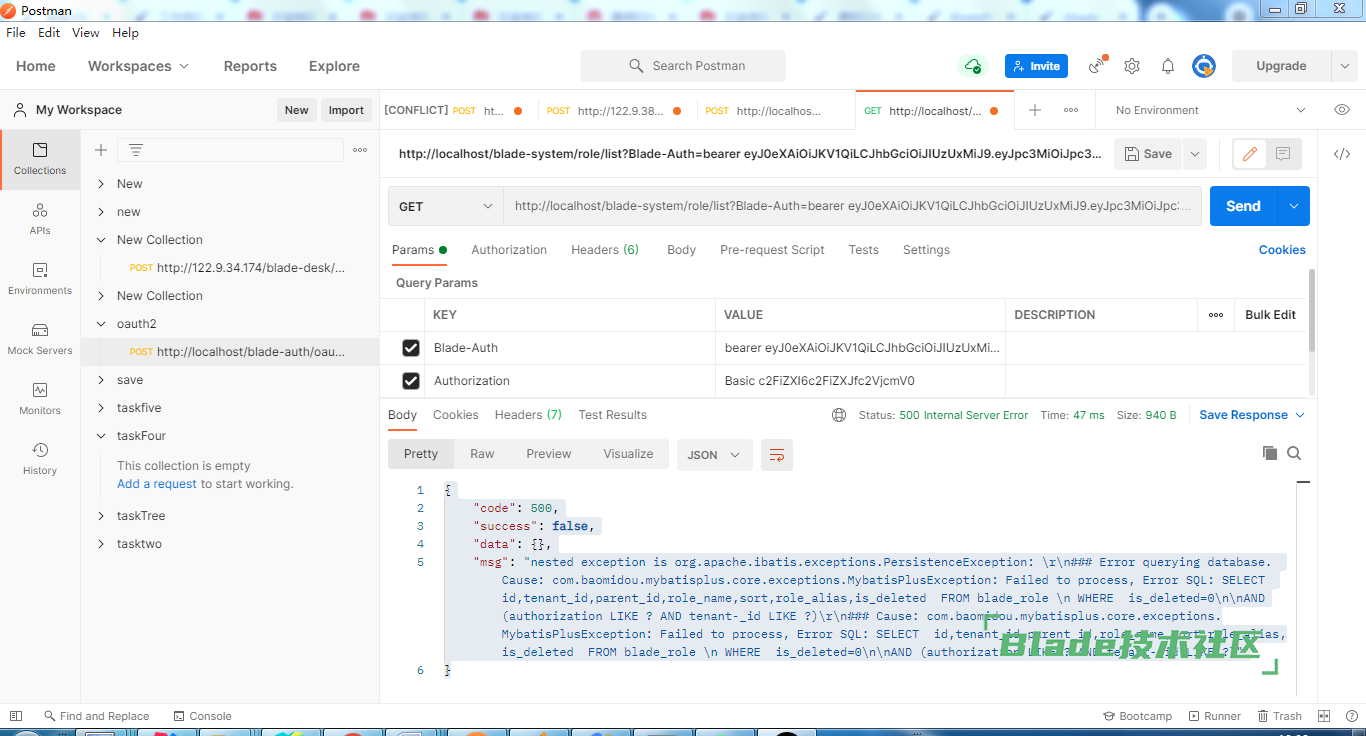Switch to the Authorization request tab

(x=509, y=250)
